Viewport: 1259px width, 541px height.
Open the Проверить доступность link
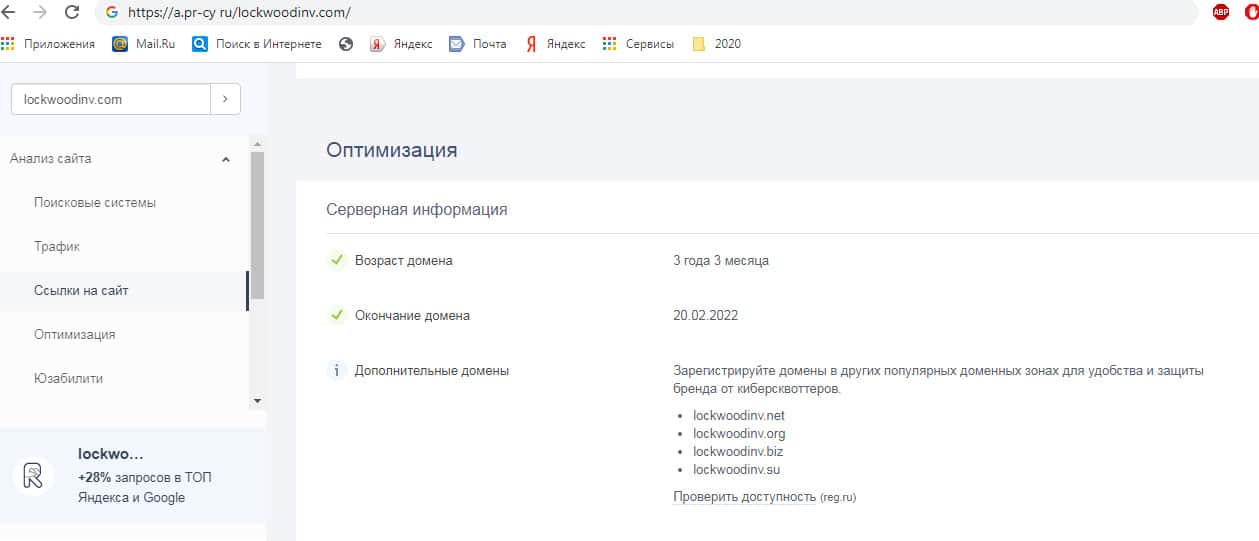744,496
